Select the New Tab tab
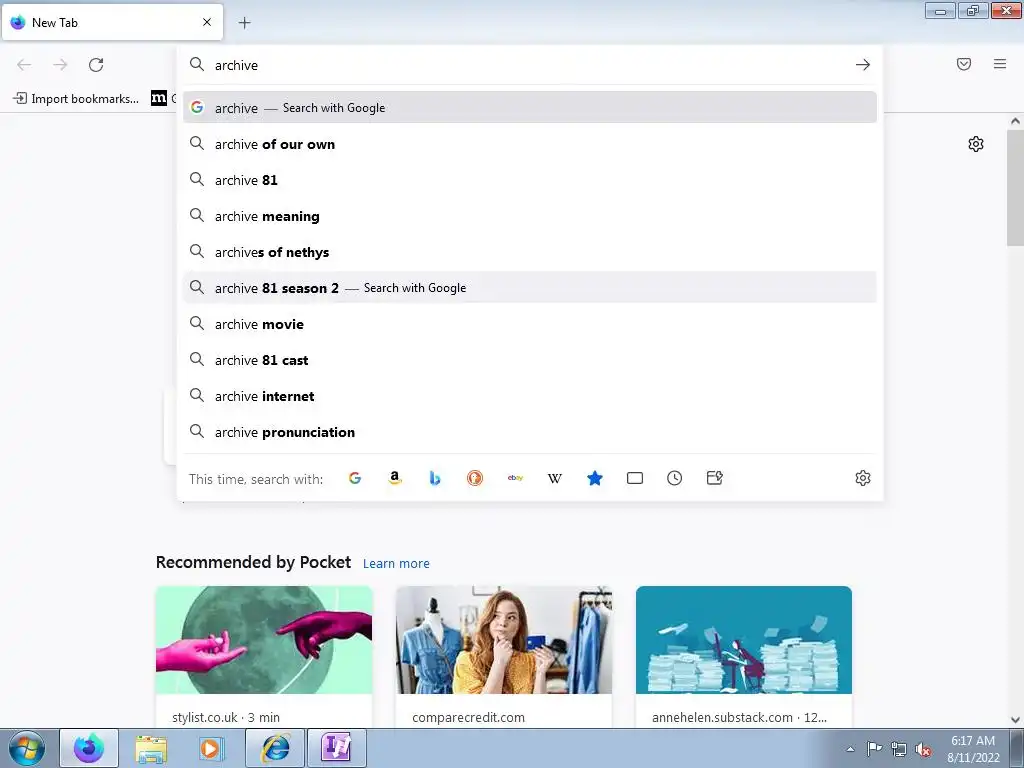This screenshot has width=1024, height=768. tap(112, 22)
